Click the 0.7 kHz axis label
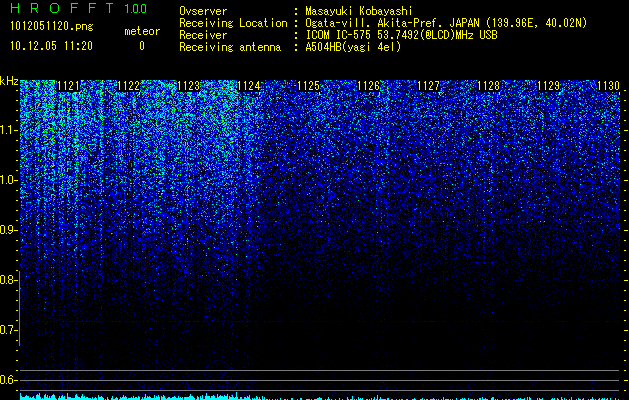Screen dimensions: 629x400 tap(8, 330)
